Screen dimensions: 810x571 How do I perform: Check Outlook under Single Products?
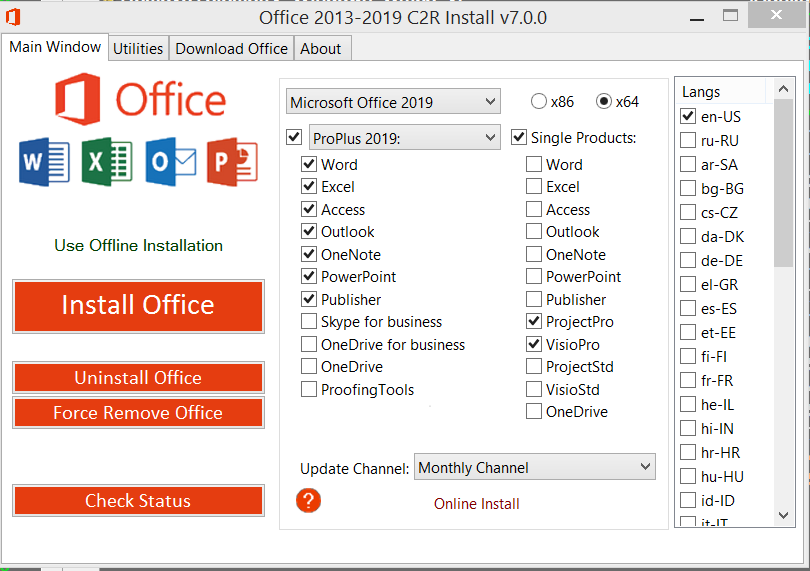click(534, 232)
